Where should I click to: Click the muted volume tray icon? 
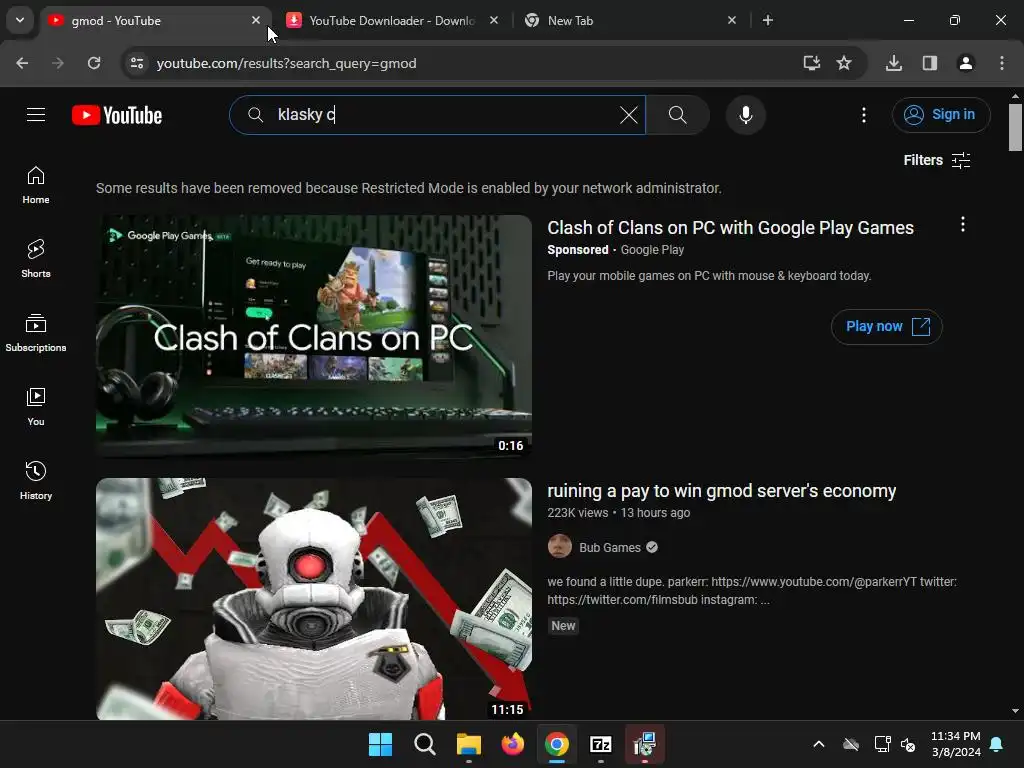[x=908, y=744]
